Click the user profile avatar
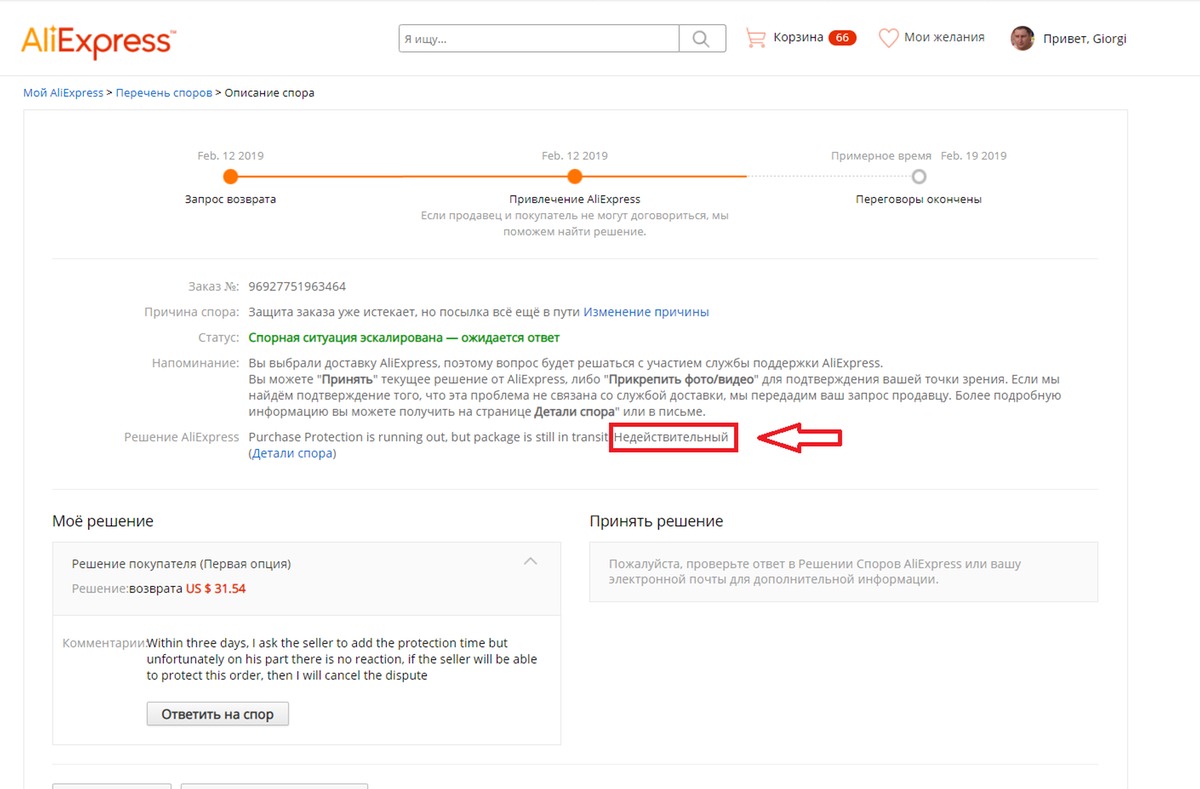The image size is (1200, 789). (x=1022, y=39)
